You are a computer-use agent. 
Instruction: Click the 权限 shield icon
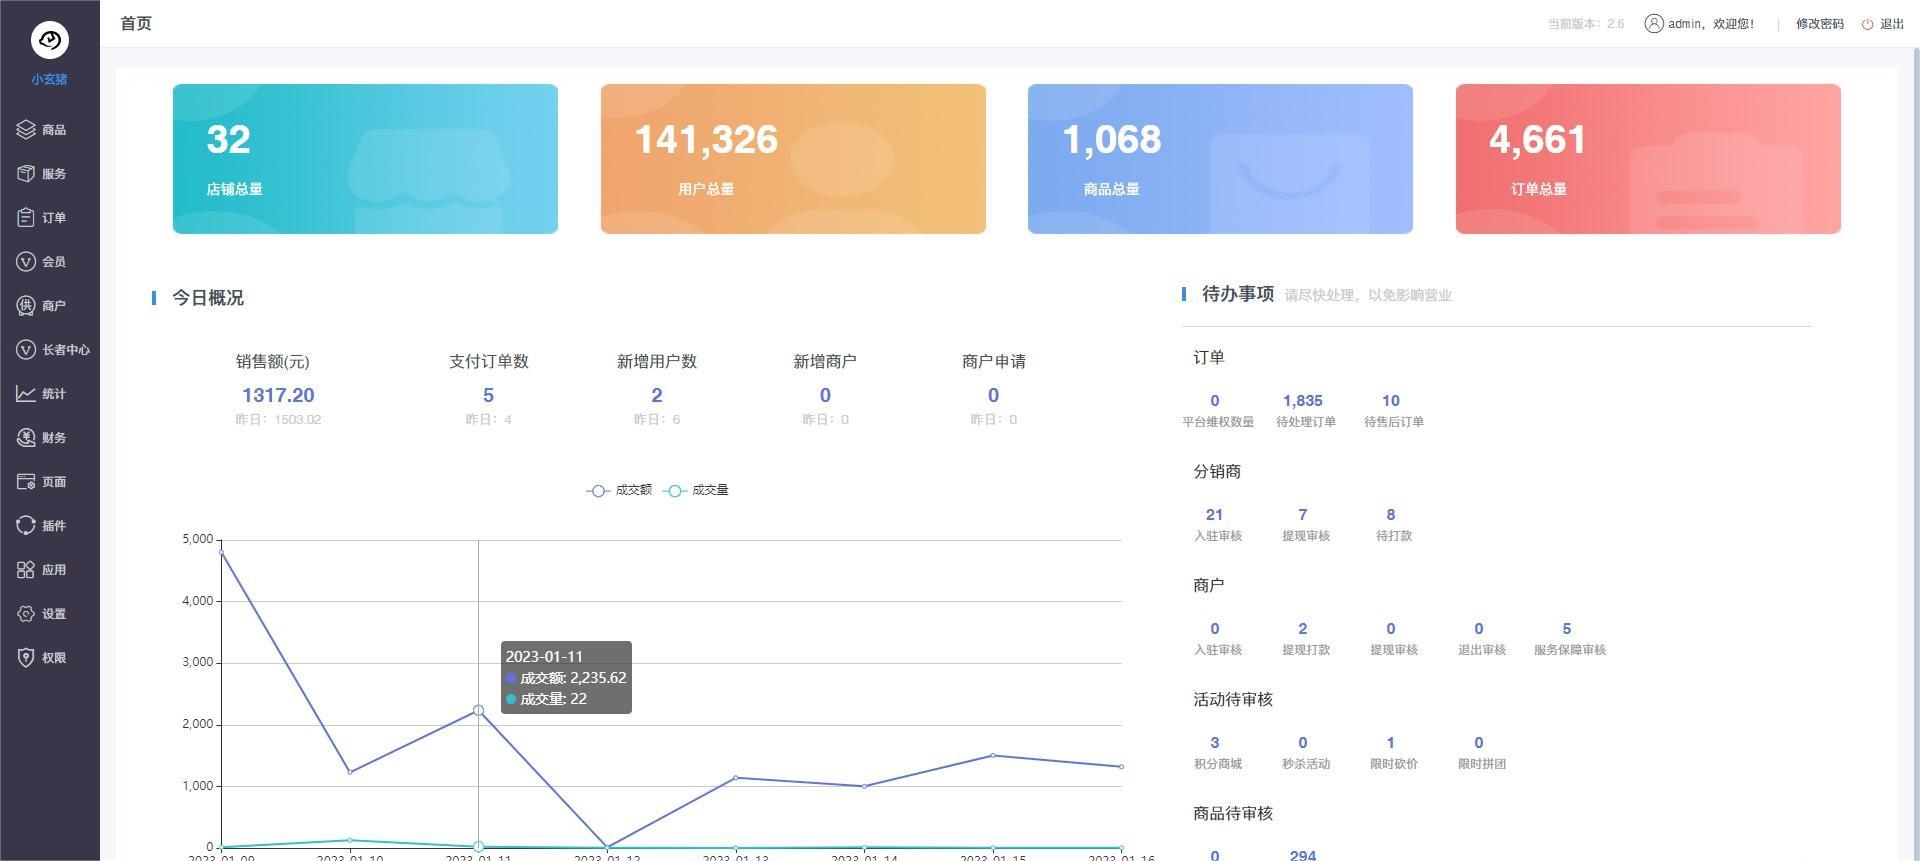[26, 658]
